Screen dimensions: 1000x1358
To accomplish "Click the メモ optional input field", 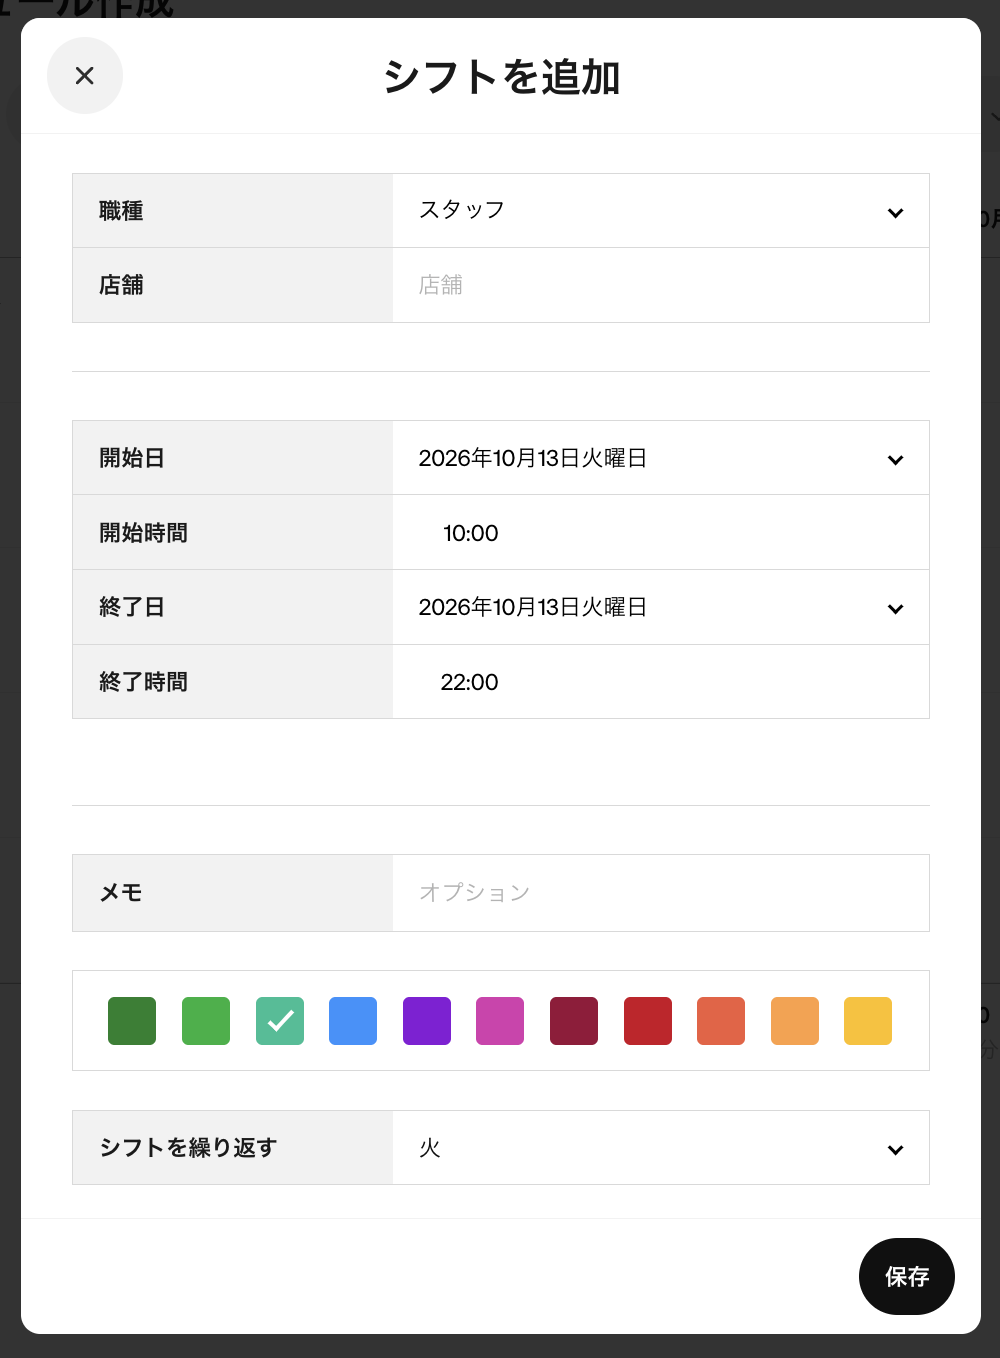I will [661, 893].
